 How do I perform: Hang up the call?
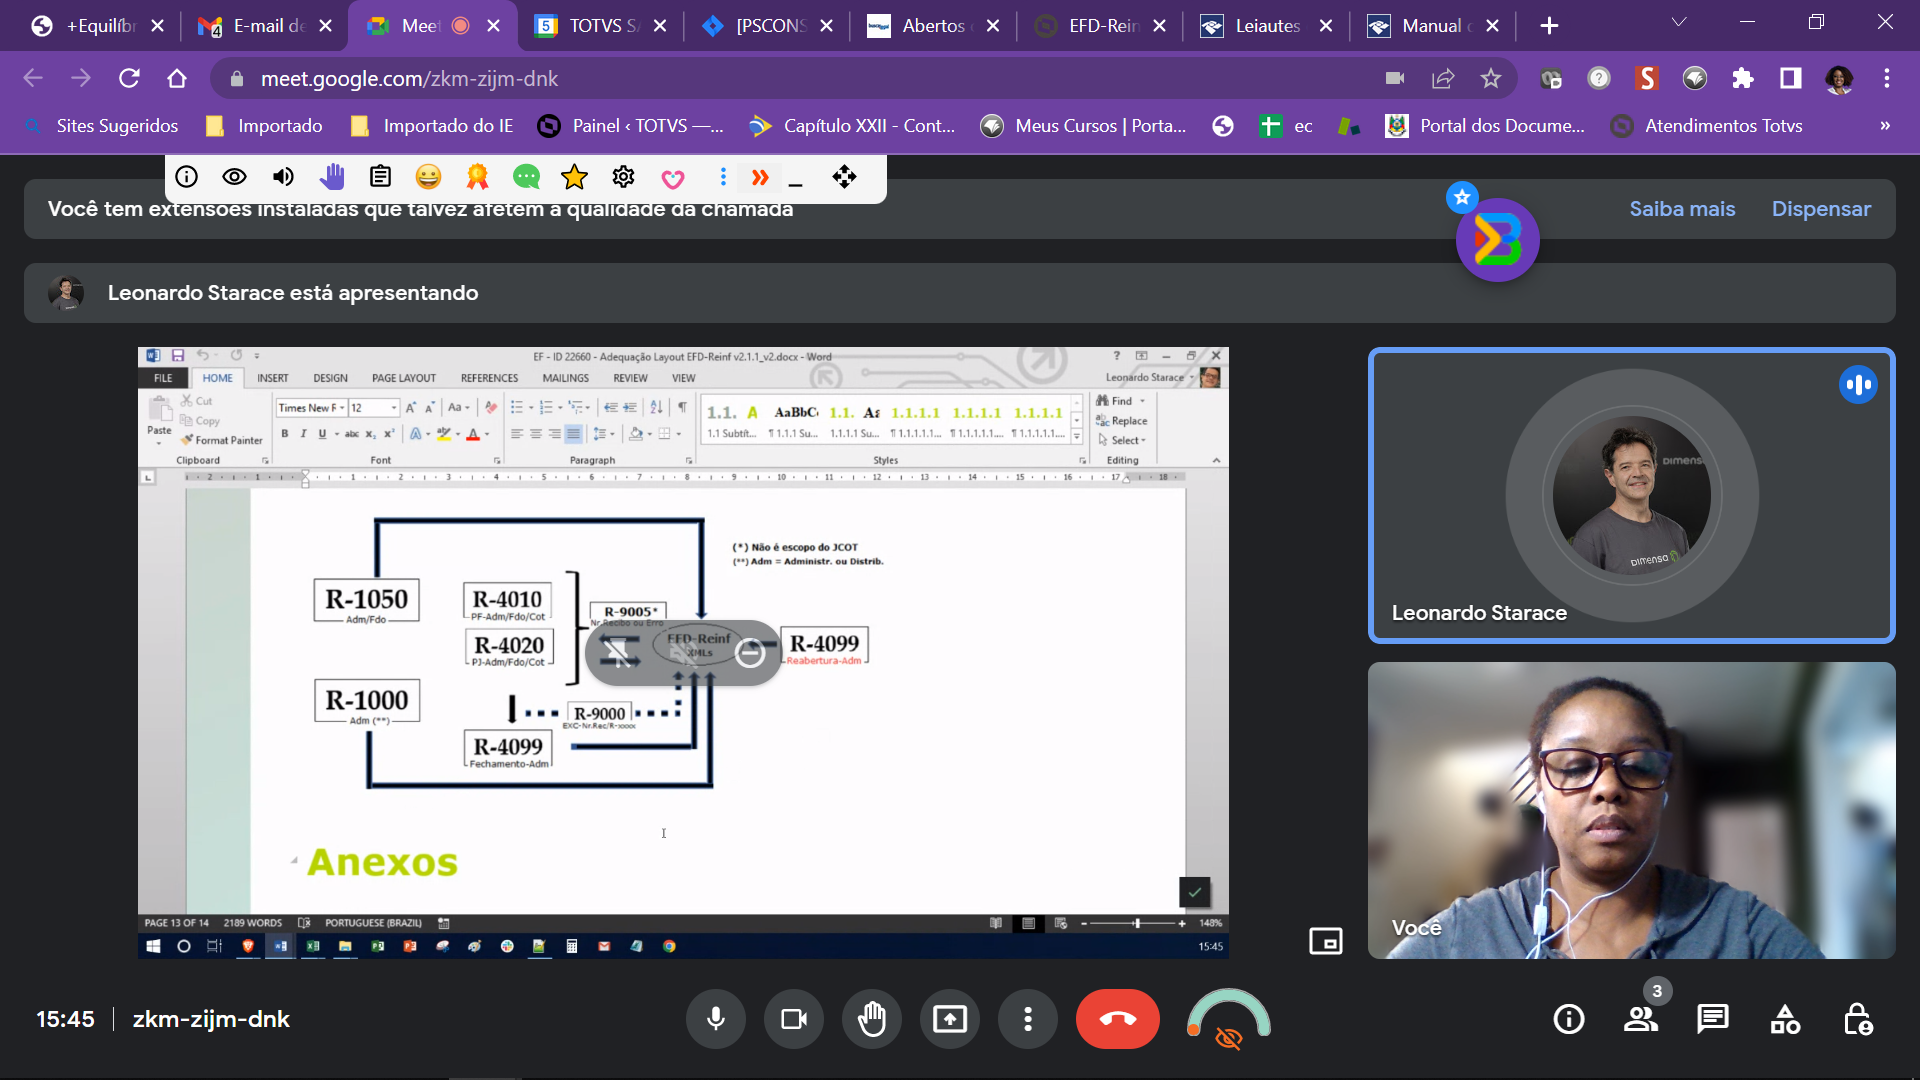click(1117, 1019)
